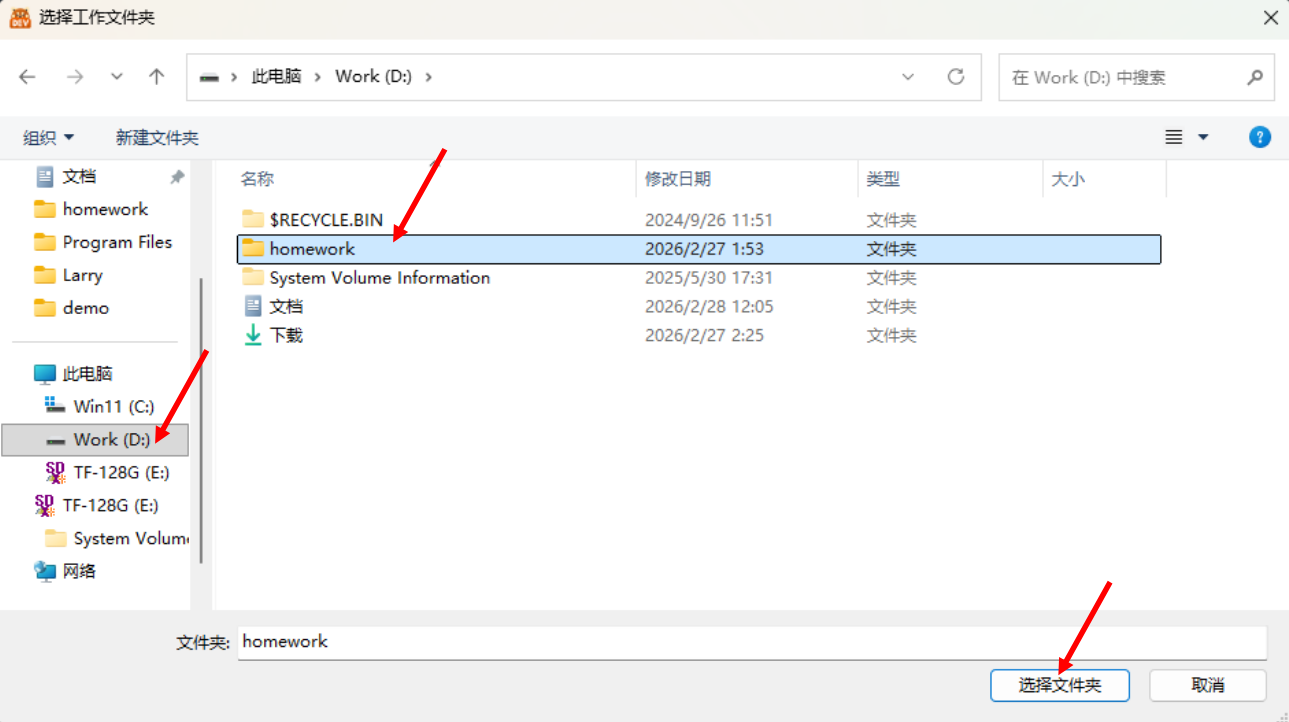The image size is (1289, 722).
Task: Click the 取消 cancel button
Action: (x=1207, y=685)
